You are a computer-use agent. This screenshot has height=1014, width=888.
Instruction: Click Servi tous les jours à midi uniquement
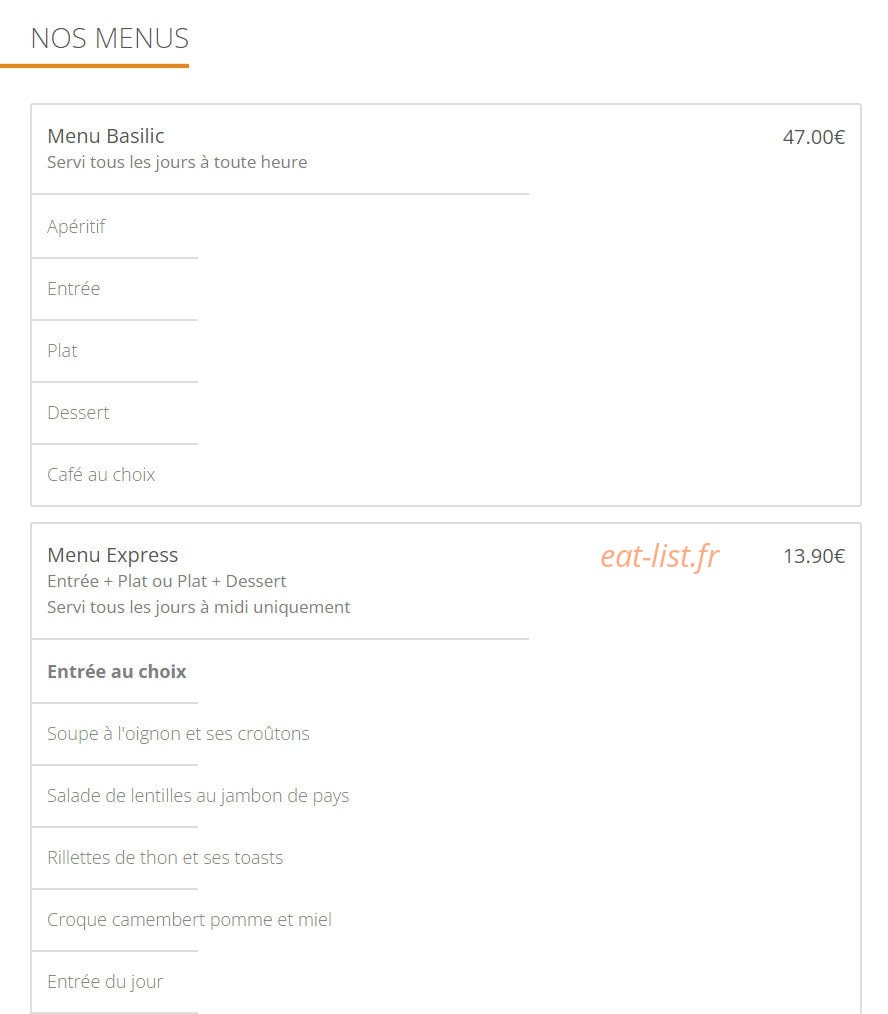pos(199,607)
